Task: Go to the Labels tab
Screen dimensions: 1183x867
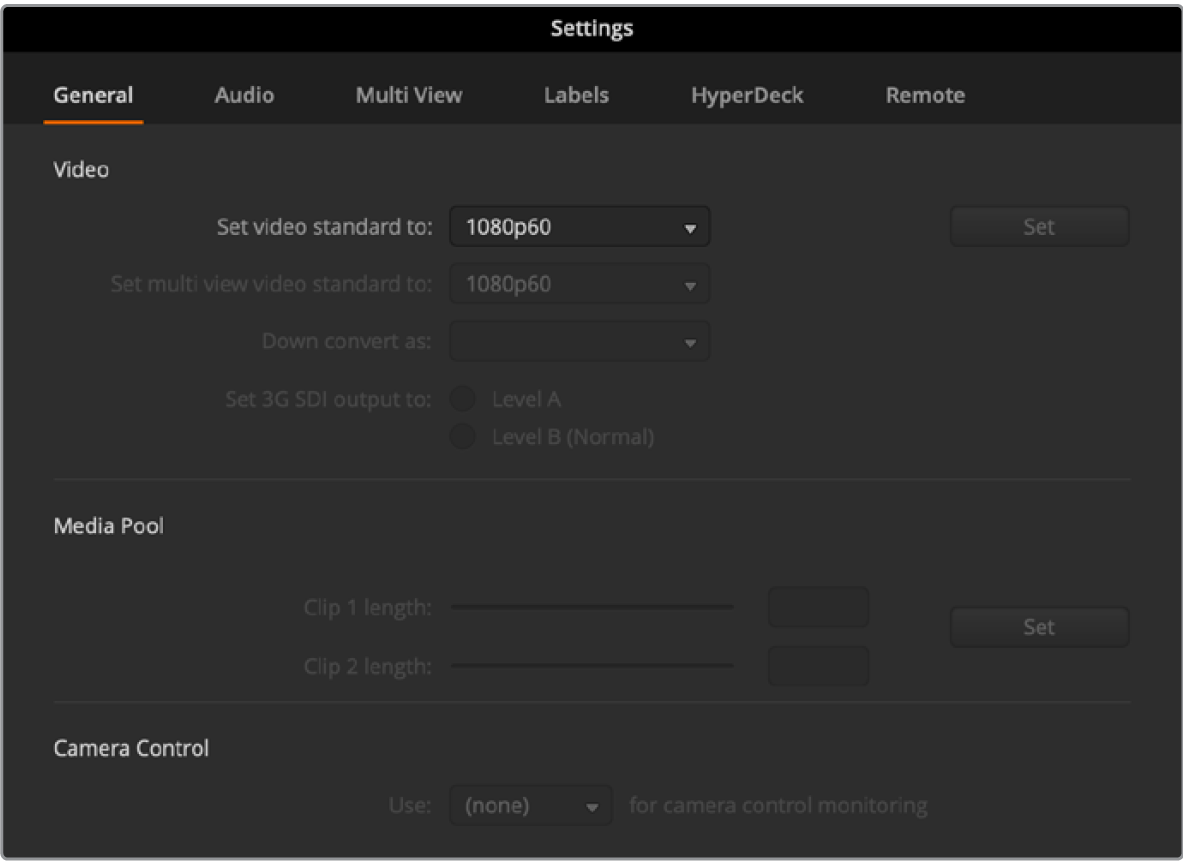Action: coord(576,96)
